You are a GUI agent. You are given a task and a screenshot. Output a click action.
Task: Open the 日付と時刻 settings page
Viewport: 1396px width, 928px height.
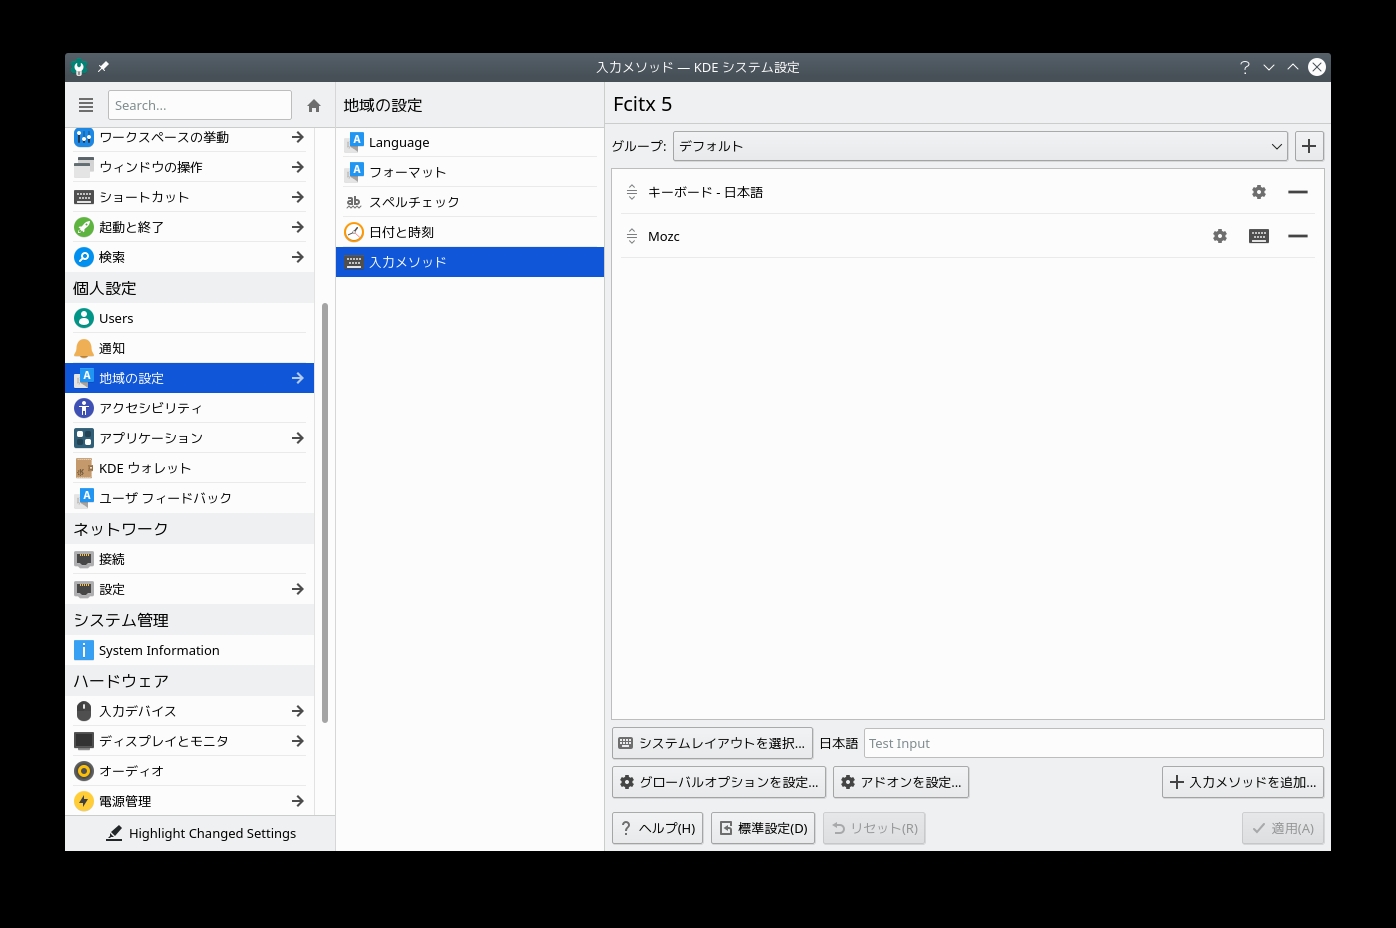pyautogui.click(x=400, y=231)
